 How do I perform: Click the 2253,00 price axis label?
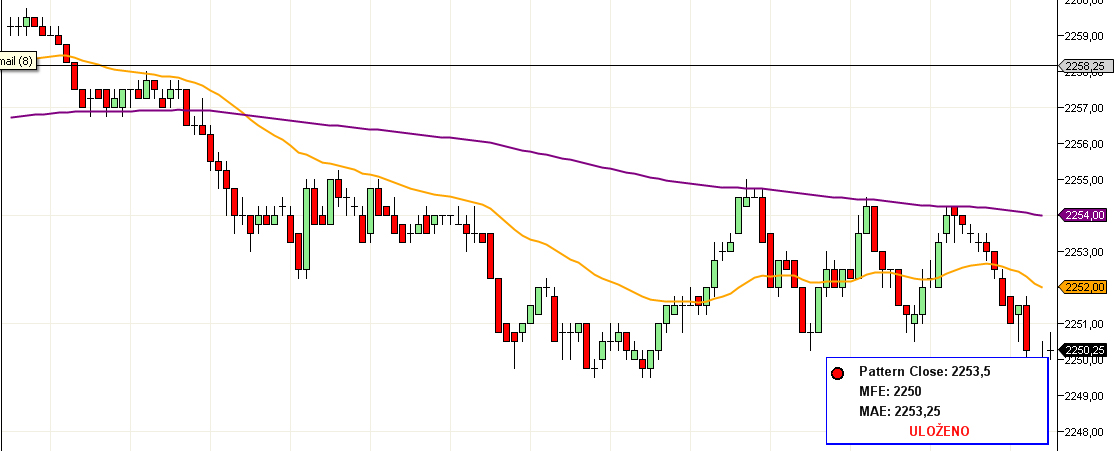(1087, 252)
